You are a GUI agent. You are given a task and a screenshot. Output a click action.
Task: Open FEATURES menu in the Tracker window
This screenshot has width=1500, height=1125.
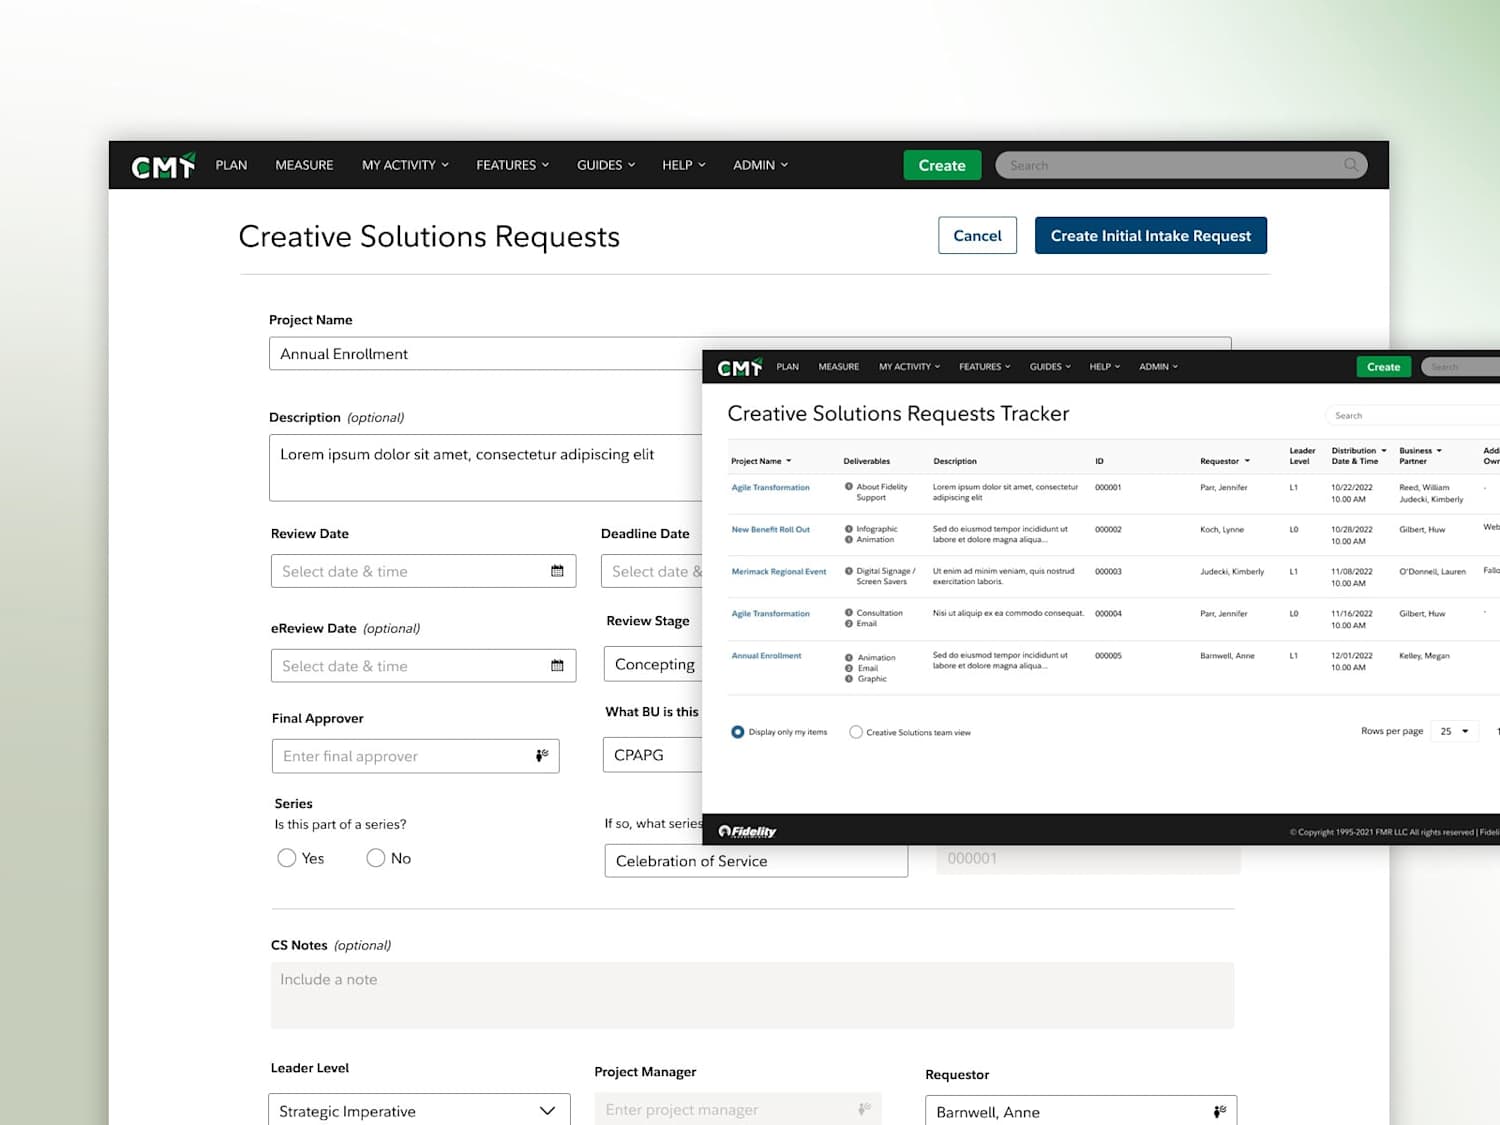984,367
